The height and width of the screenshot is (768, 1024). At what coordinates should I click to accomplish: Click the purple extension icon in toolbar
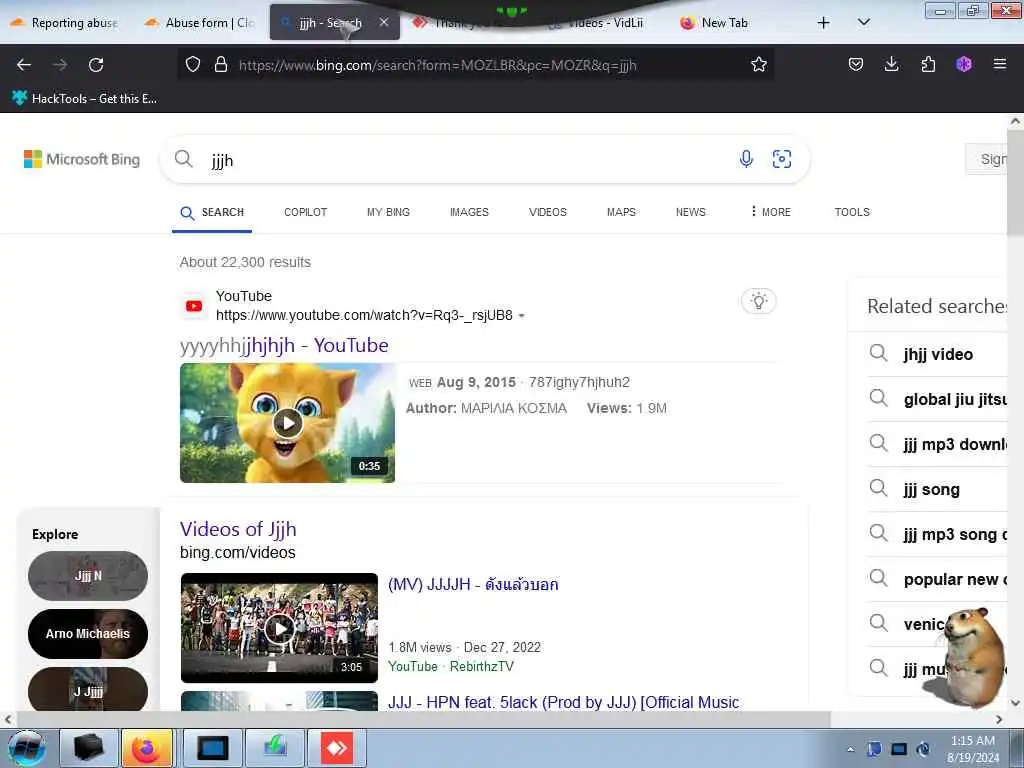(964, 64)
